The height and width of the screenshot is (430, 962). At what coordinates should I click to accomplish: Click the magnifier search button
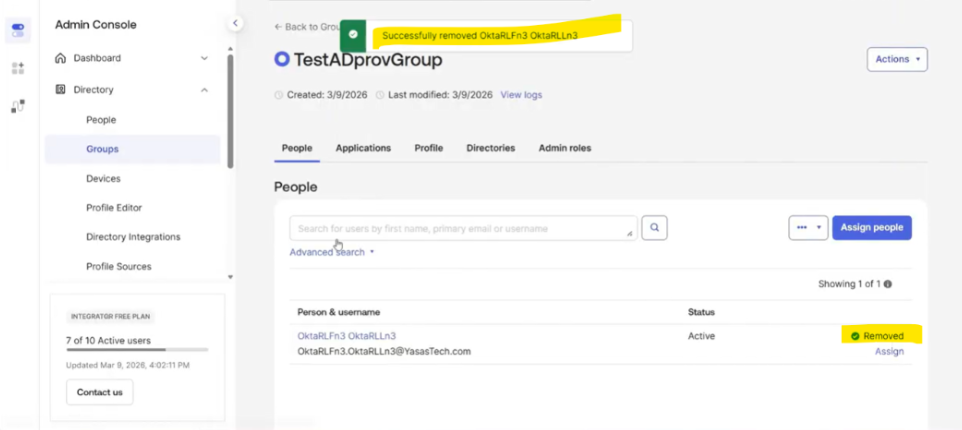coord(654,228)
